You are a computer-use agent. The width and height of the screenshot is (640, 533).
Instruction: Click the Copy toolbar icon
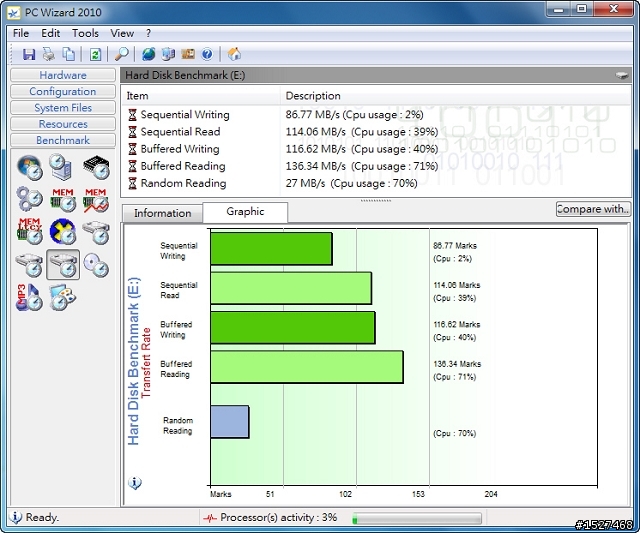tap(69, 54)
